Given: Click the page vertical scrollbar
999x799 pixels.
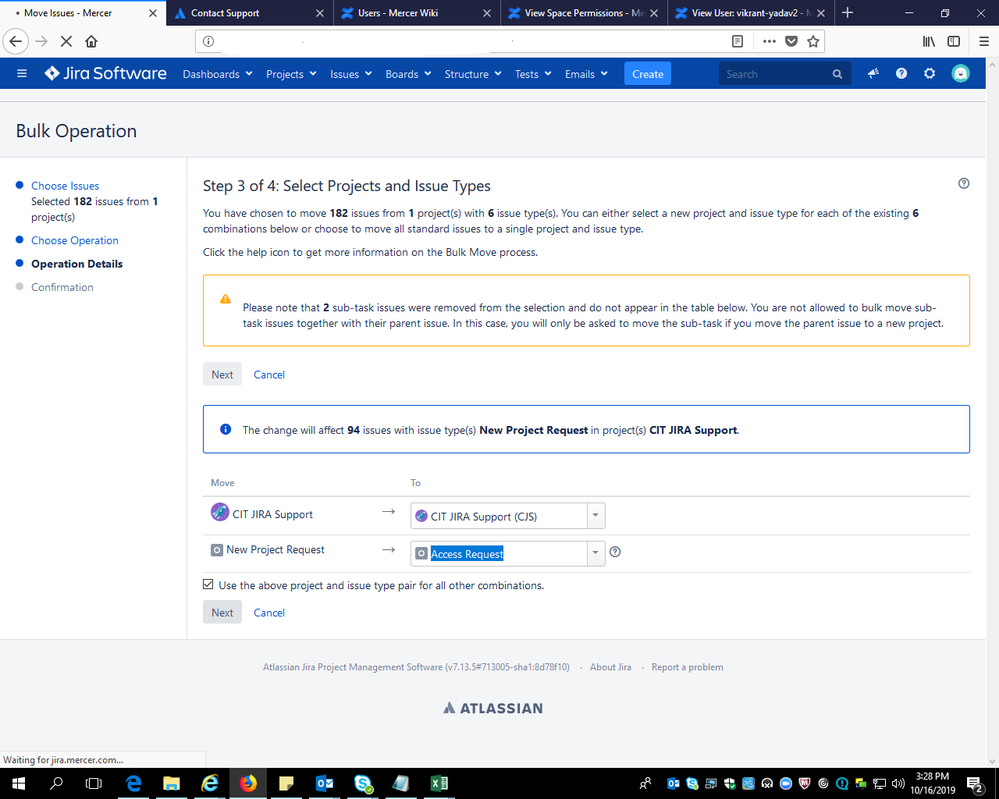Looking at the screenshot, I should [x=992, y=414].
